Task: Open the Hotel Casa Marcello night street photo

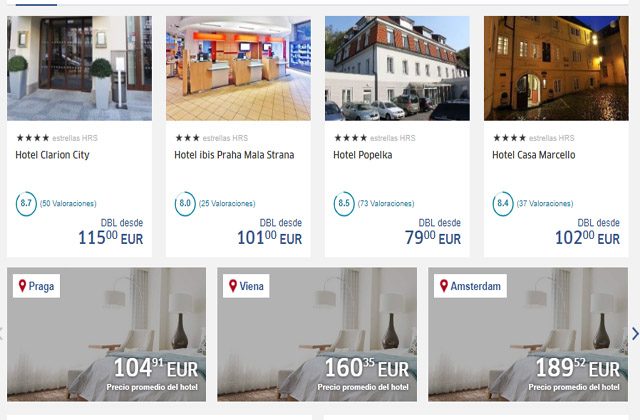Action: coord(556,68)
